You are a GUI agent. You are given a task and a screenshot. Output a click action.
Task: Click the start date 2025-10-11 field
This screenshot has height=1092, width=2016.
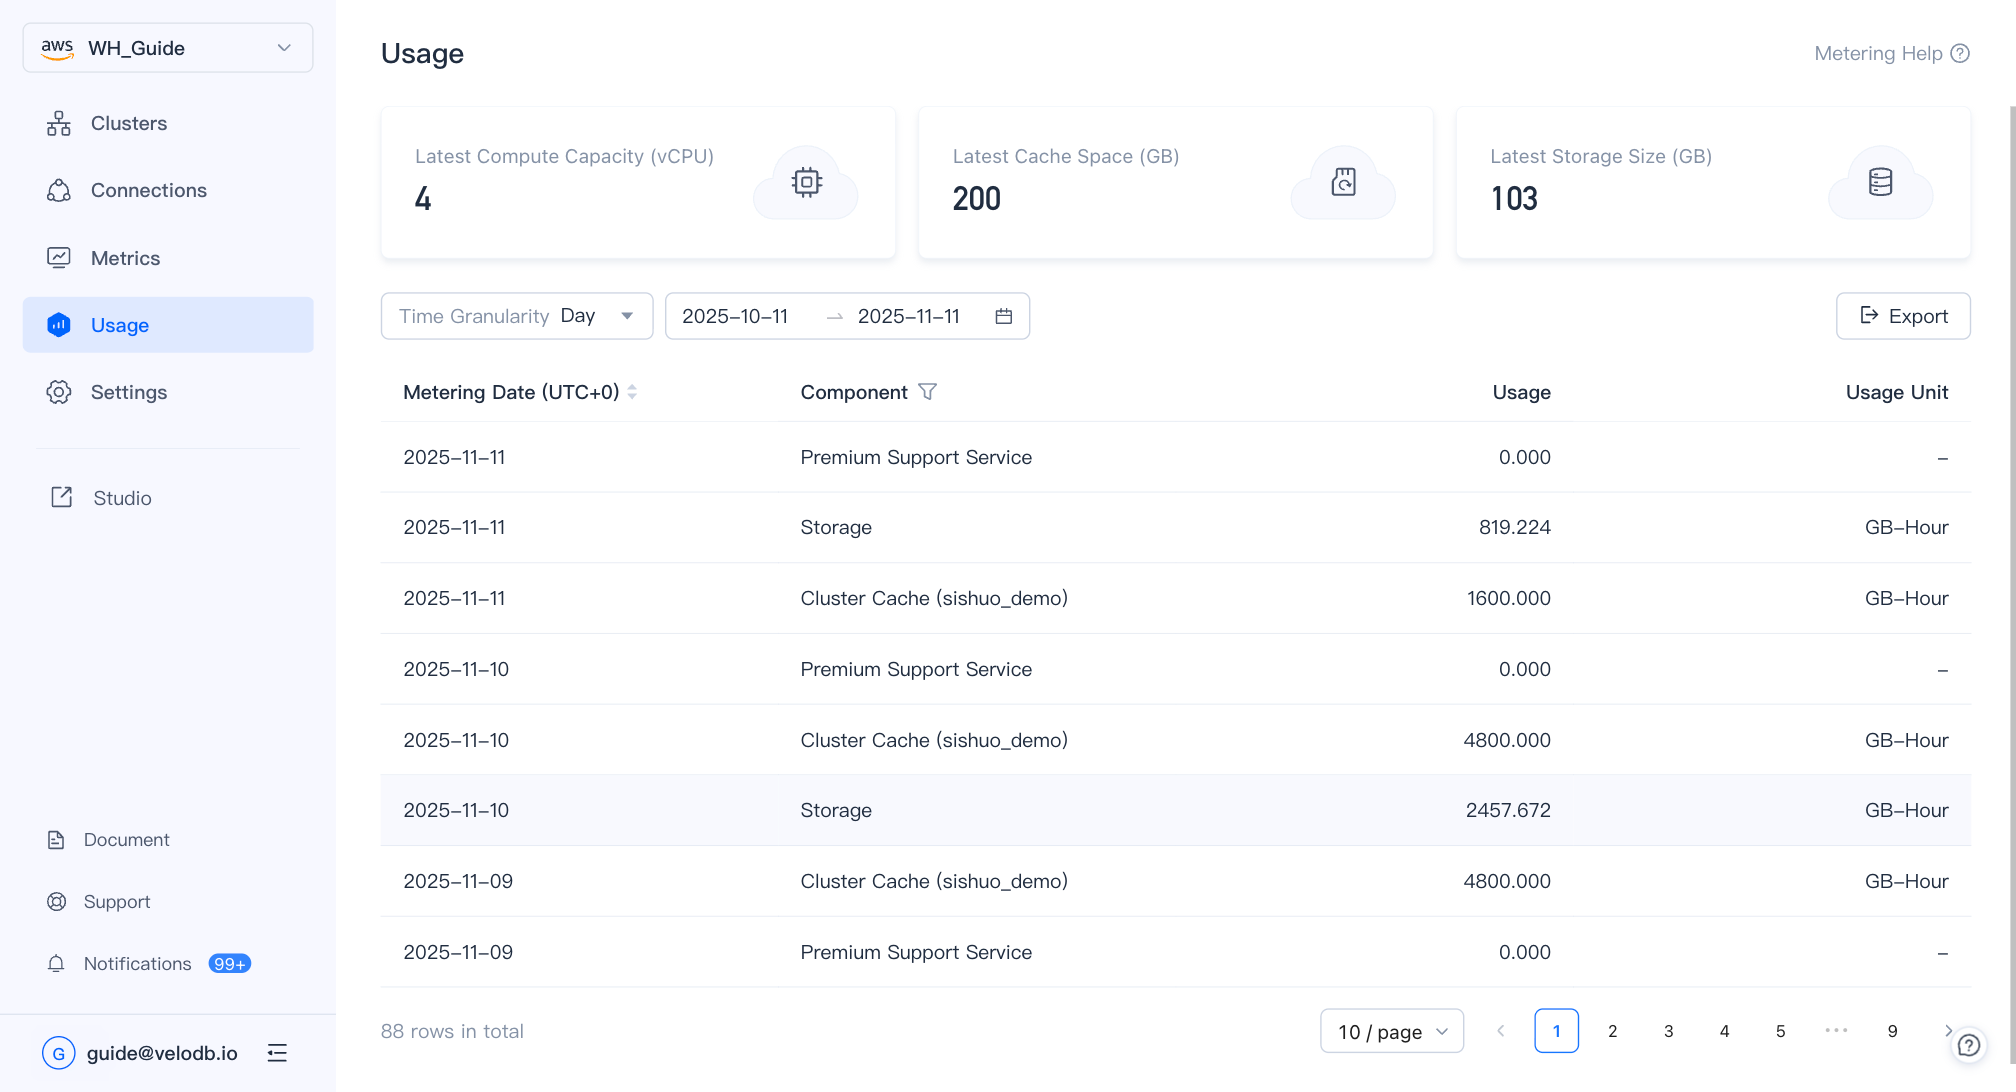[735, 316]
